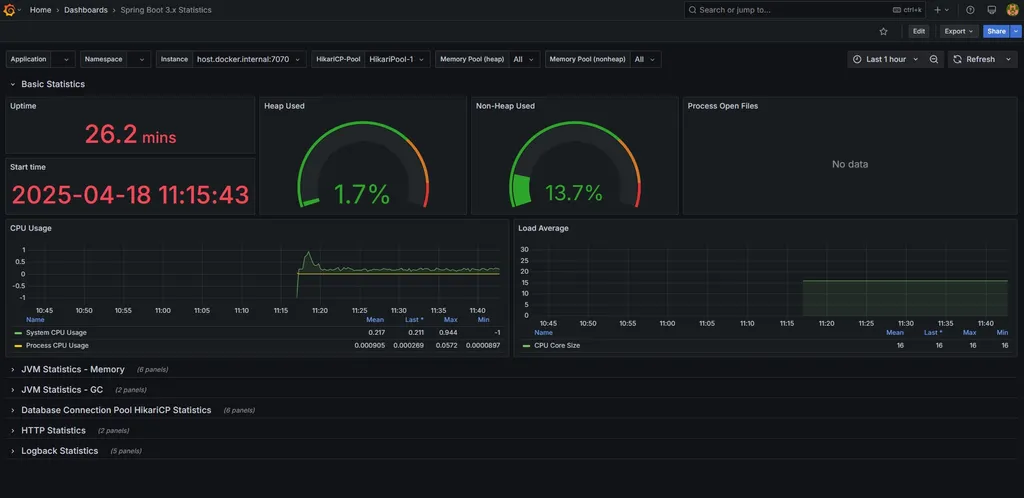Click the Process Open Files panel title
Viewport: 1024px width, 498px height.
(x=722, y=106)
